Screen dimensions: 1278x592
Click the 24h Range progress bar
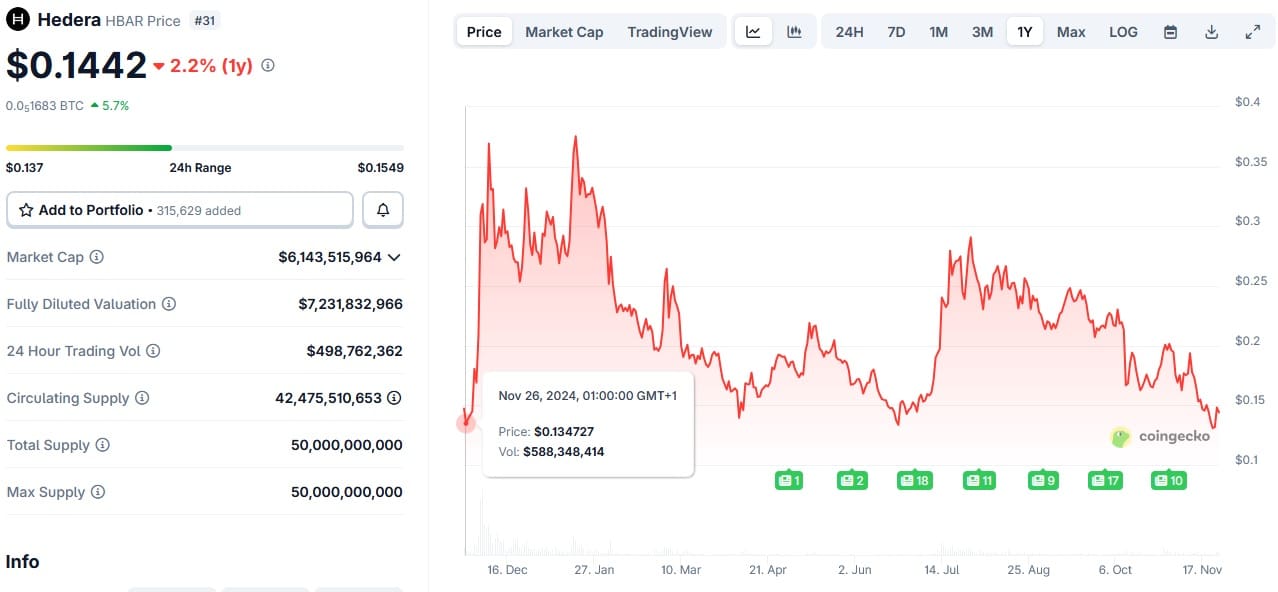(x=205, y=148)
